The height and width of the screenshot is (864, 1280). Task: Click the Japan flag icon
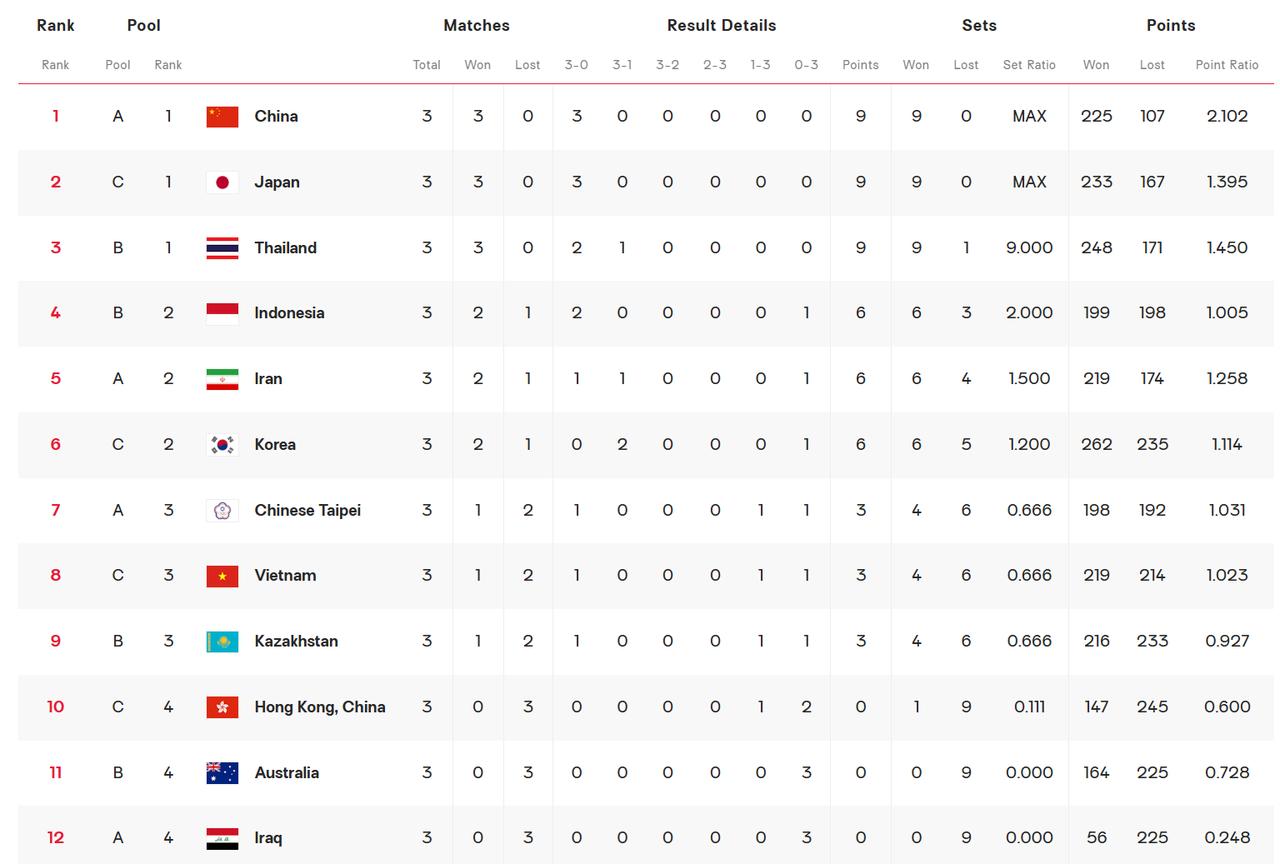point(222,182)
